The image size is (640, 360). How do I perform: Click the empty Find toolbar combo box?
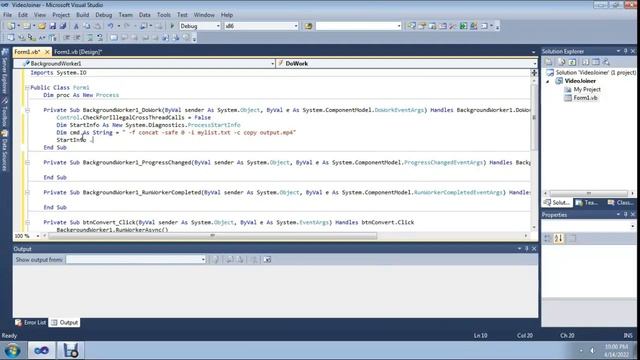click(x=358, y=26)
